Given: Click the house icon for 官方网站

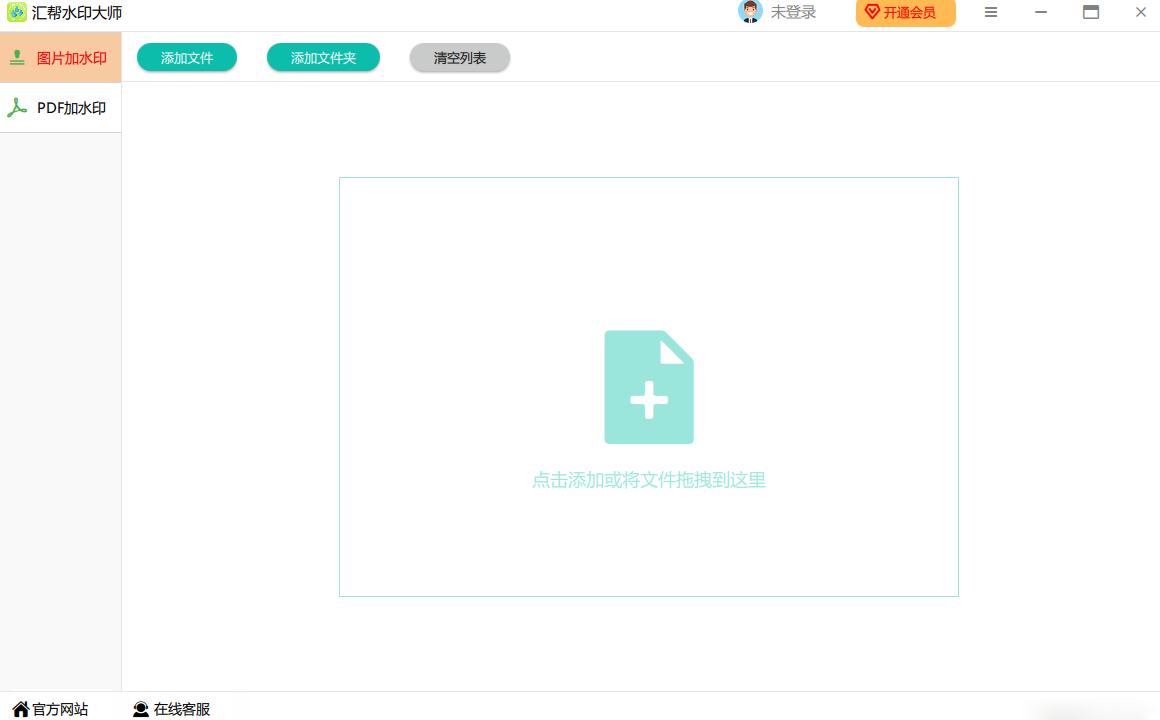Looking at the screenshot, I should pyautogui.click(x=20, y=709).
